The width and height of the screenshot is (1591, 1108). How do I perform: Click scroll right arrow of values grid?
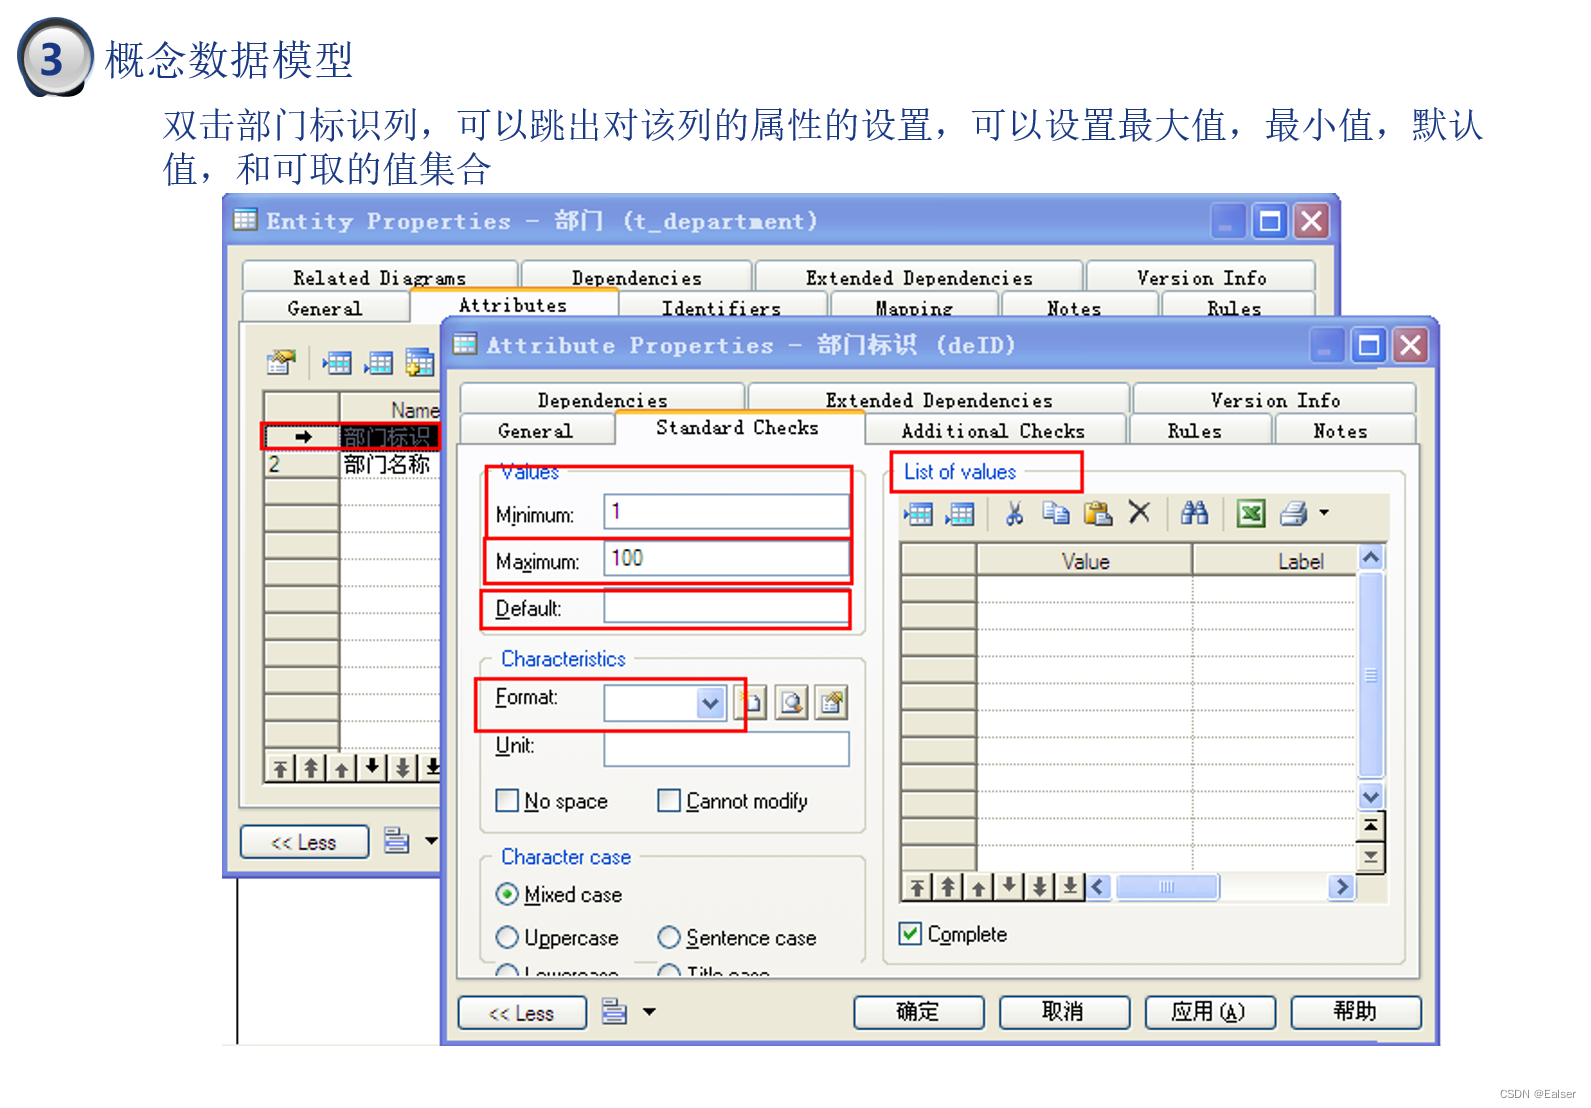pyautogui.click(x=1341, y=887)
